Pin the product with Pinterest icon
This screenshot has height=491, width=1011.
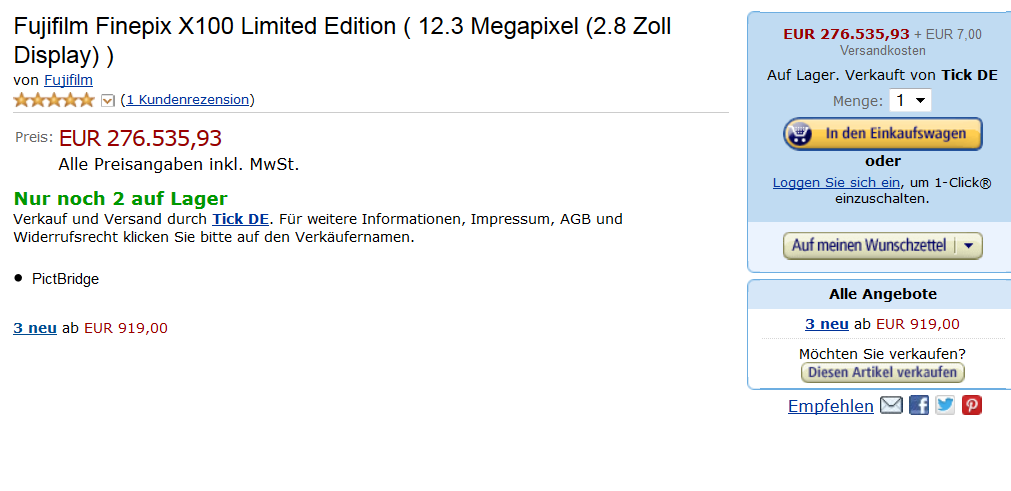971,406
